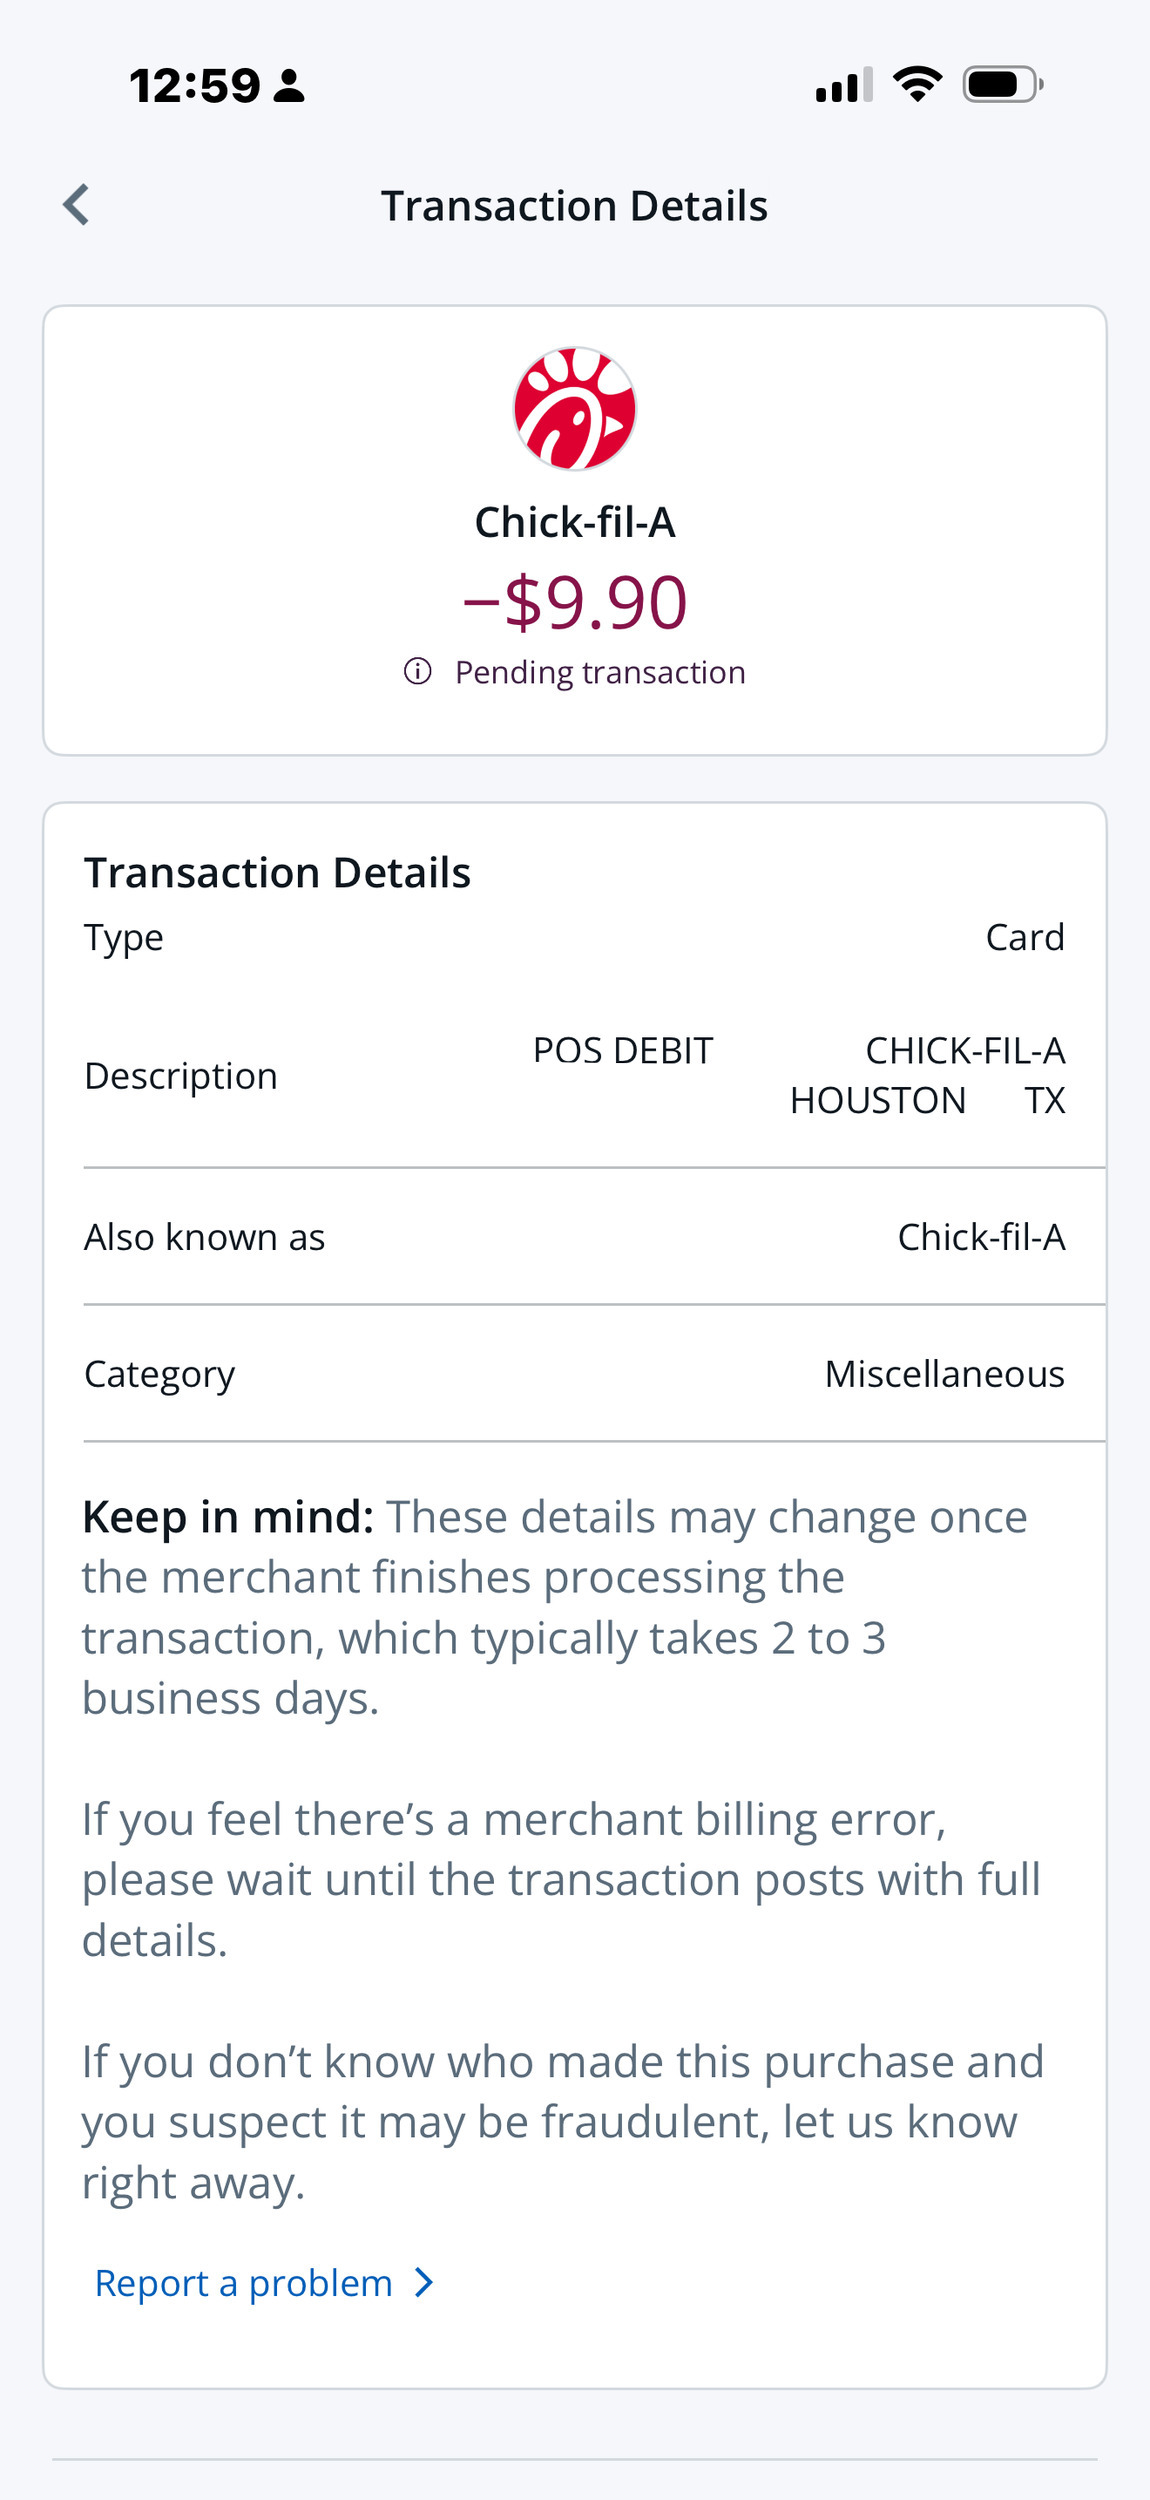Tap the chevron beside Report a problem
This screenshot has width=1150, height=2500.
click(424, 2283)
